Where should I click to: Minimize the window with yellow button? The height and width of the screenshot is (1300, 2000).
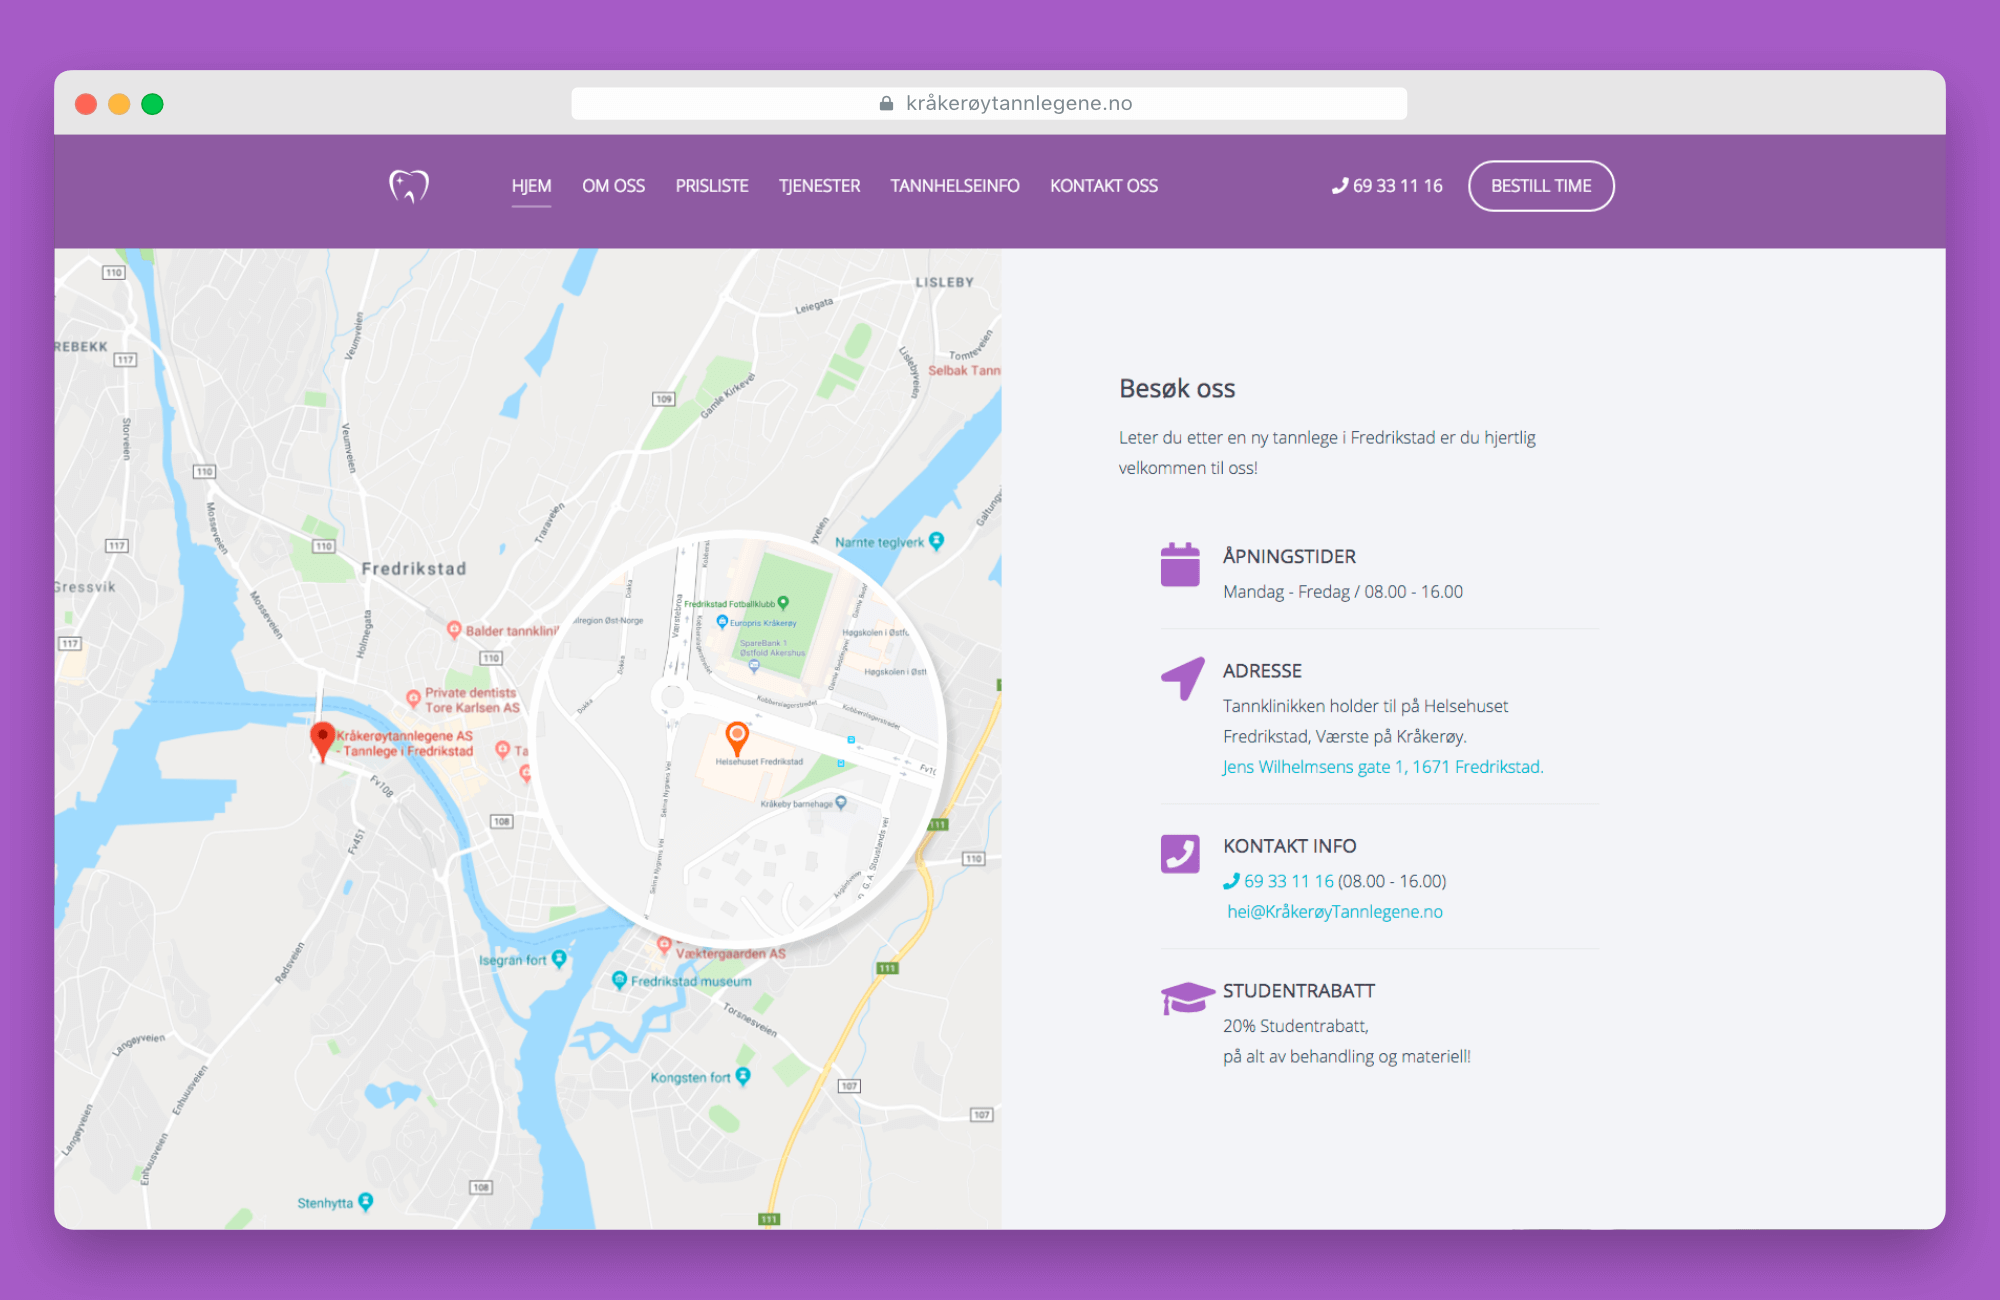pos(119,104)
